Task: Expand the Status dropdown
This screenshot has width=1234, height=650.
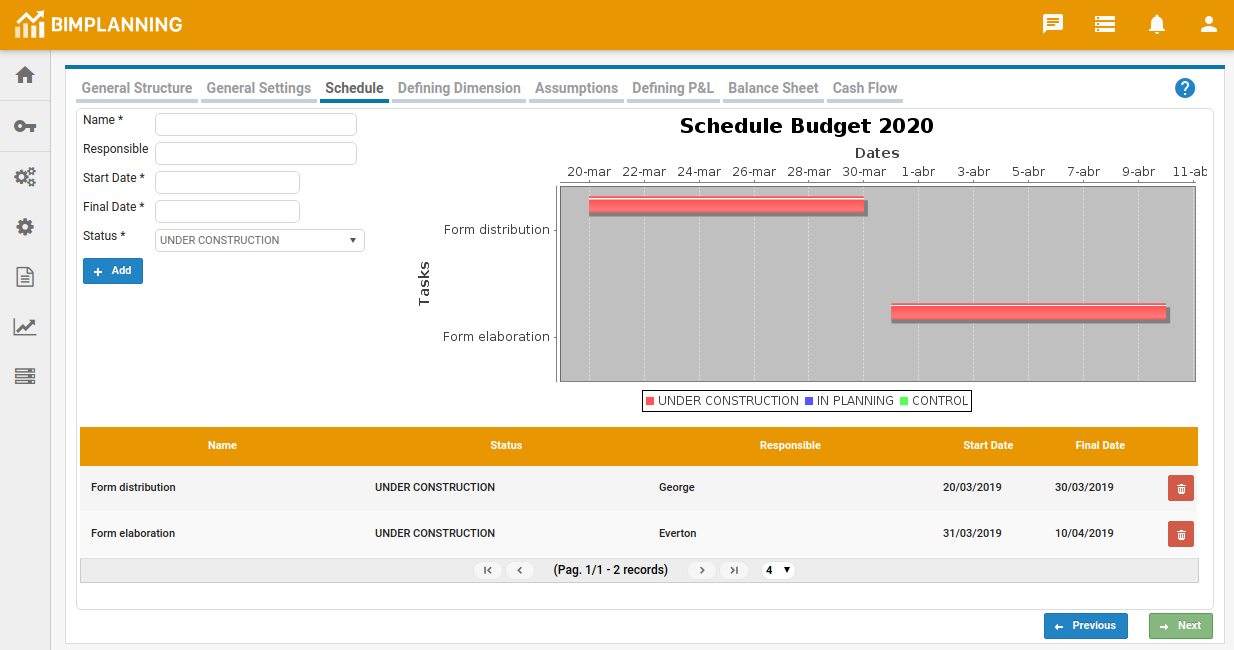Action: point(260,240)
